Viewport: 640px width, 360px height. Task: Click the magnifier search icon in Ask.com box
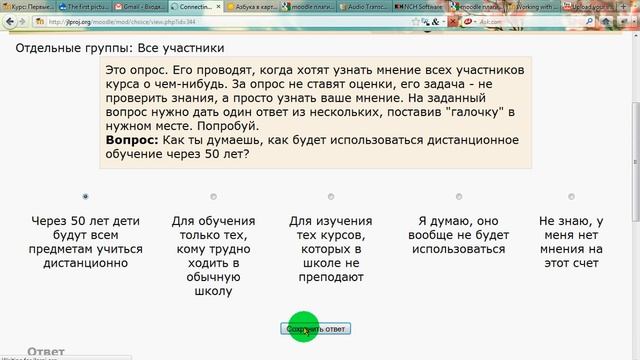pos(589,21)
